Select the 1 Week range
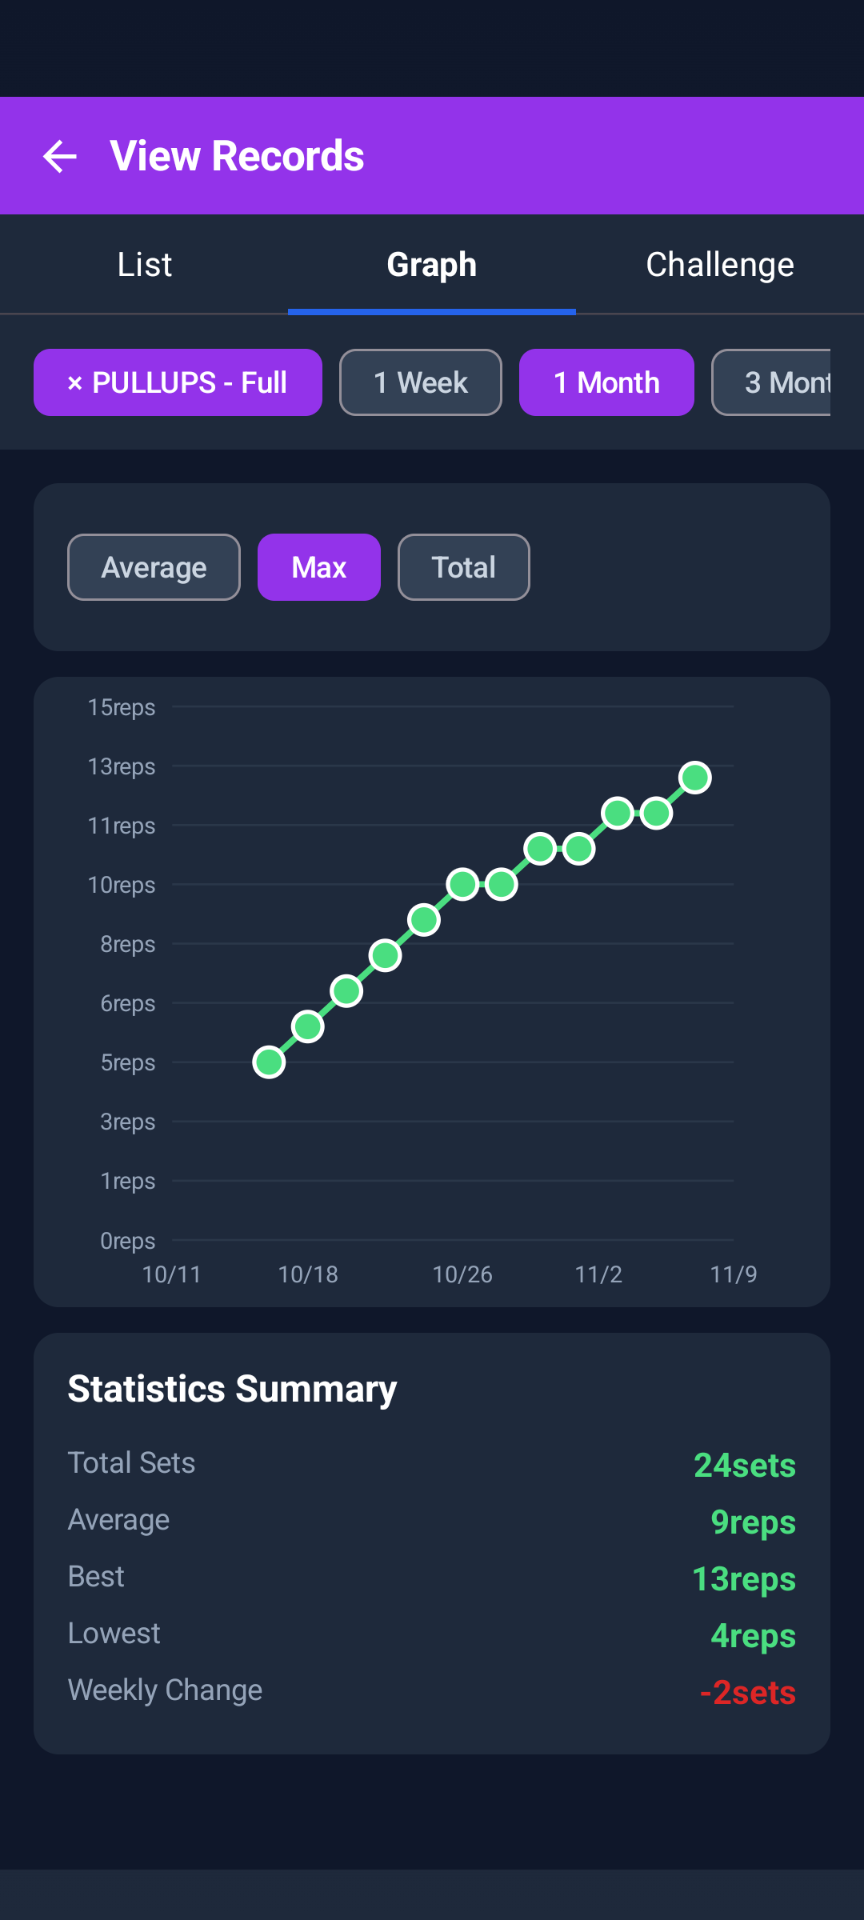The width and height of the screenshot is (864, 1920). [420, 383]
